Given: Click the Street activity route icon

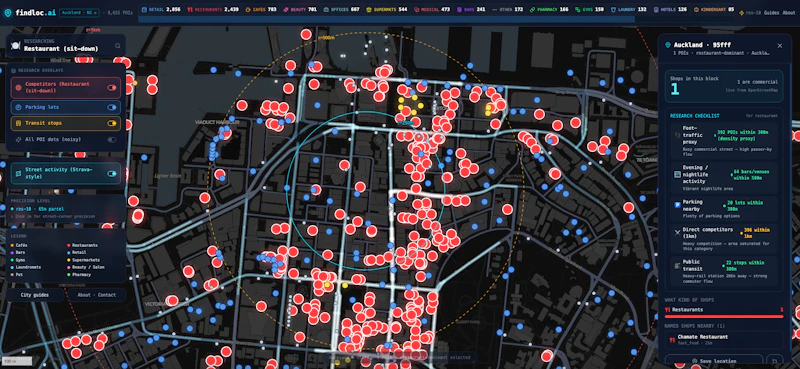Looking at the screenshot, I should (18, 174).
